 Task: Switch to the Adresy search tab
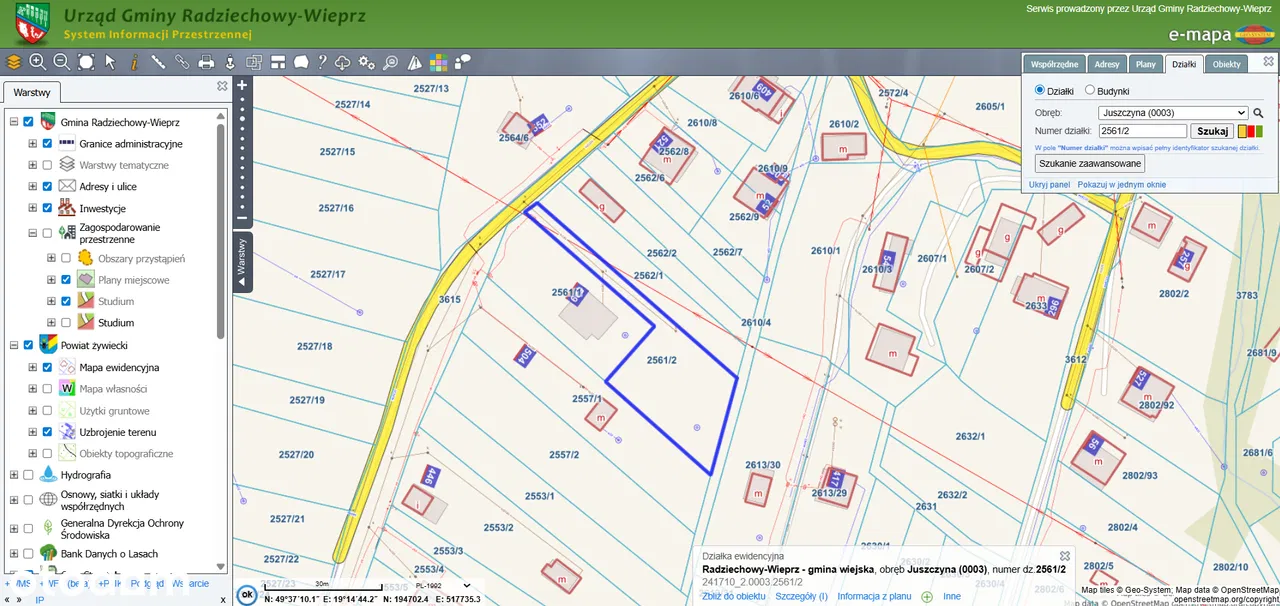coord(1107,64)
